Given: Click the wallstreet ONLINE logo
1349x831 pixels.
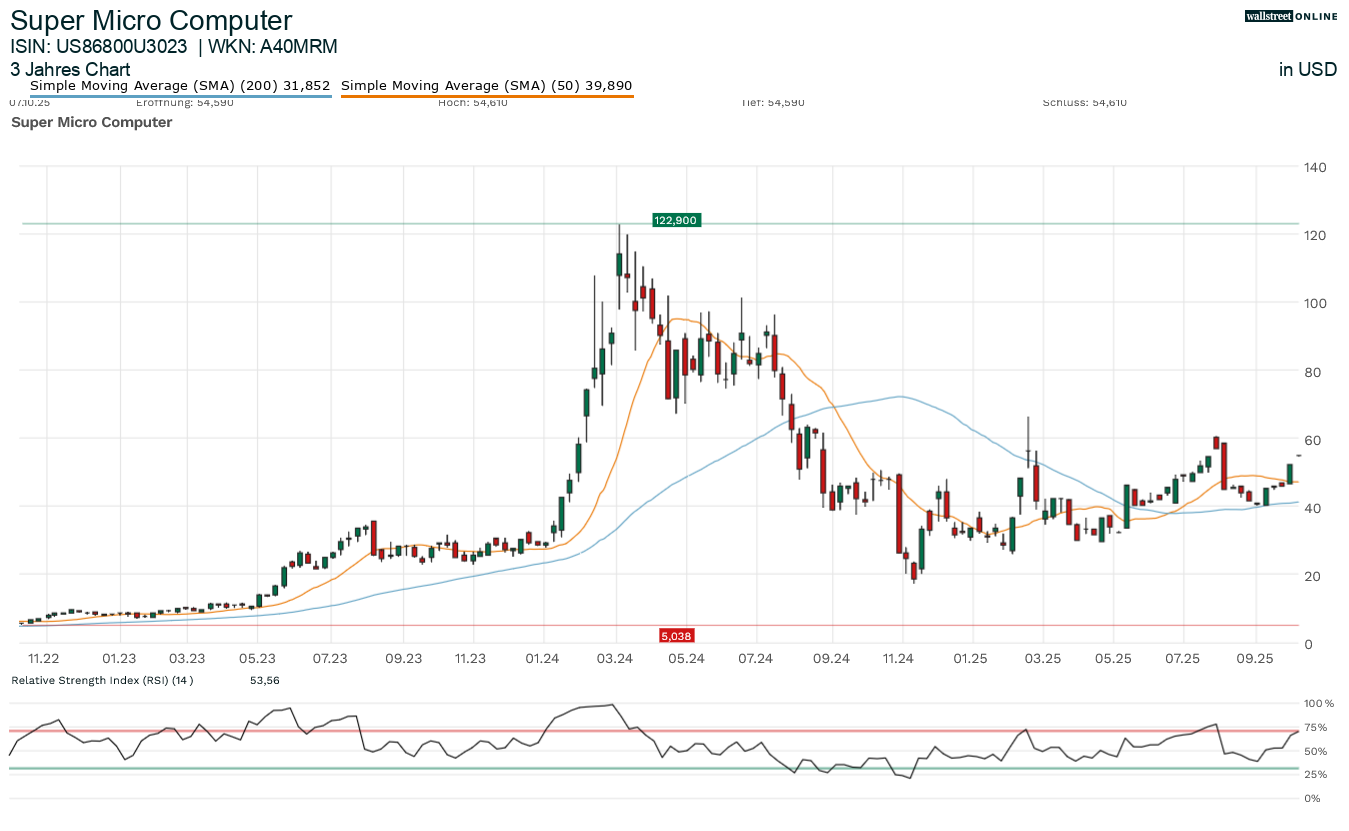Looking at the screenshot, I should click(x=1290, y=16).
